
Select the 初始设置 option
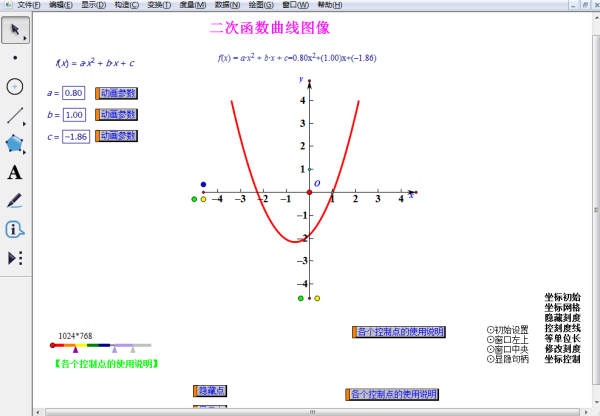pyautogui.click(x=511, y=329)
